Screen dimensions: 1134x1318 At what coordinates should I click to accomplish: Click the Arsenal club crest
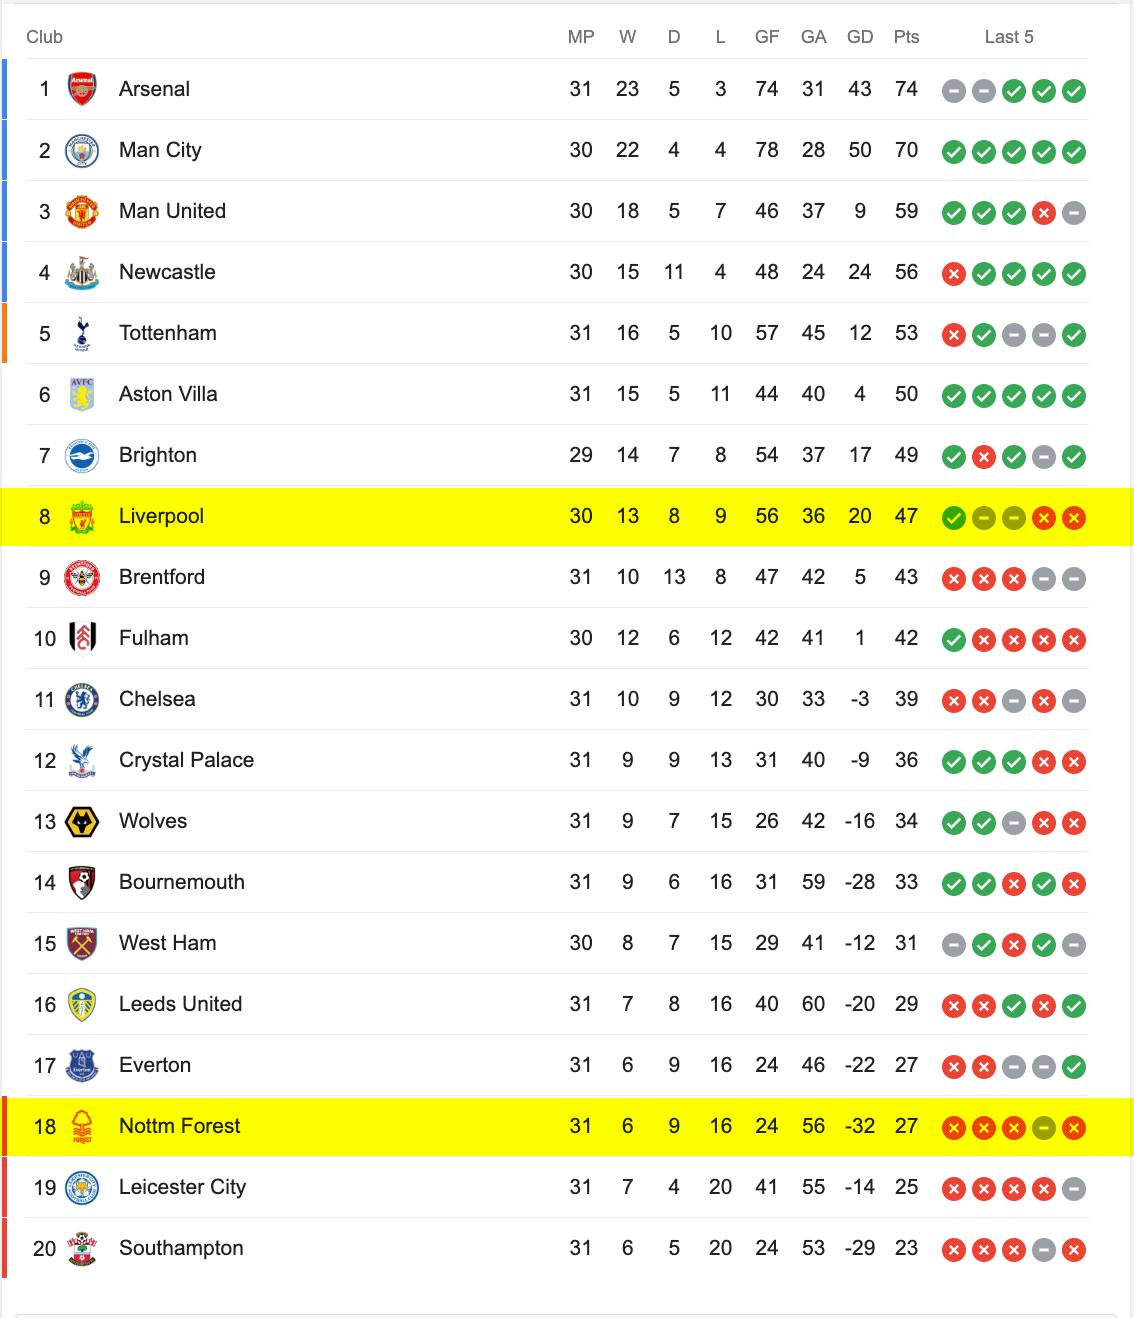pyautogui.click(x=82, y=89)
